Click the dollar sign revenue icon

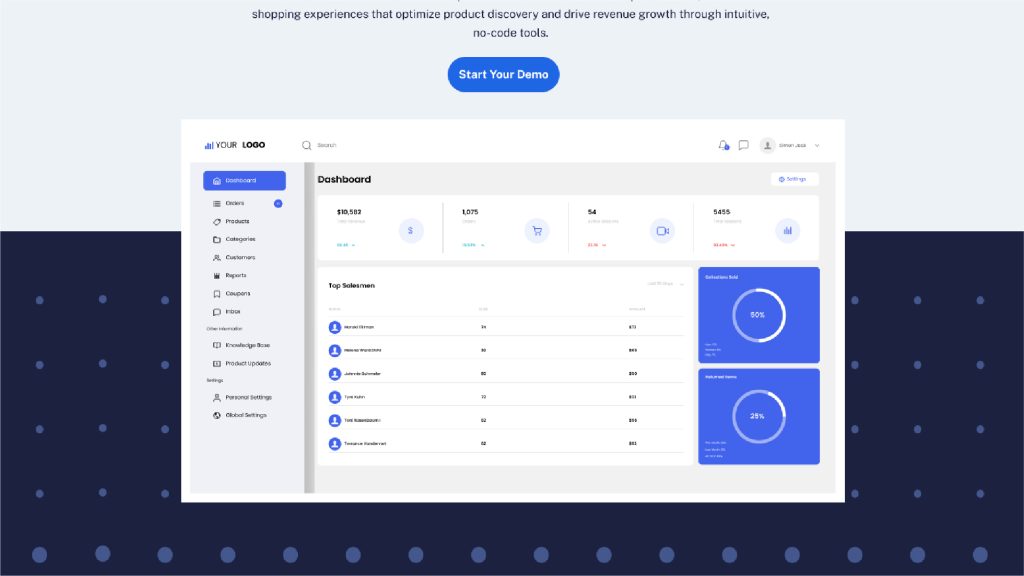point(411,231)
